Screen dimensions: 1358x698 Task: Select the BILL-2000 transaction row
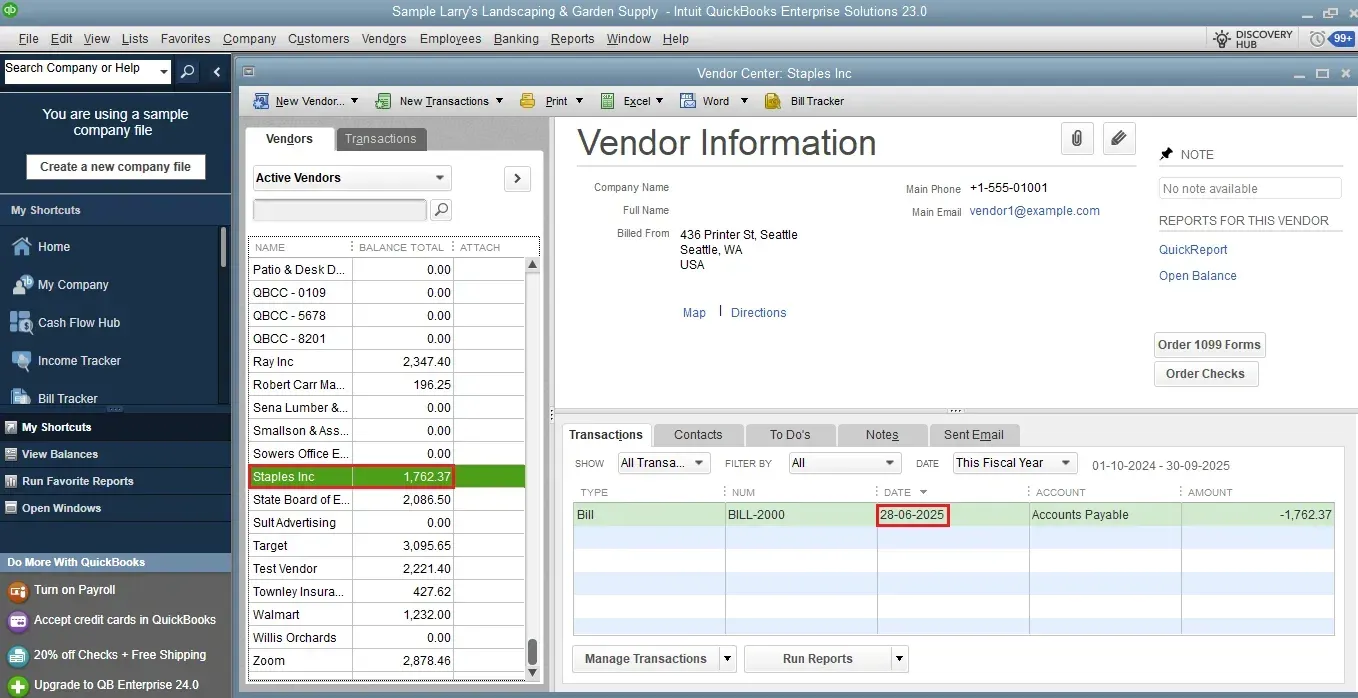(800, 515)
